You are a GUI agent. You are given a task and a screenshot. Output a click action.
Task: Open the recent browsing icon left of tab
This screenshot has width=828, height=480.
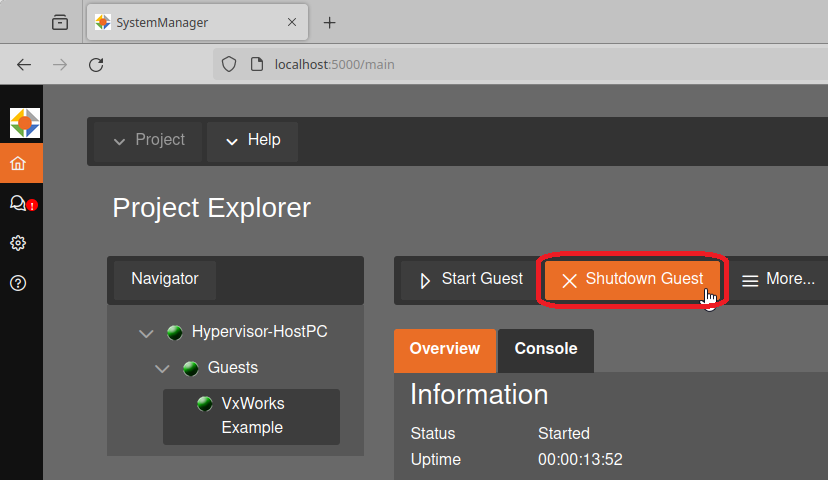point(60,22)
